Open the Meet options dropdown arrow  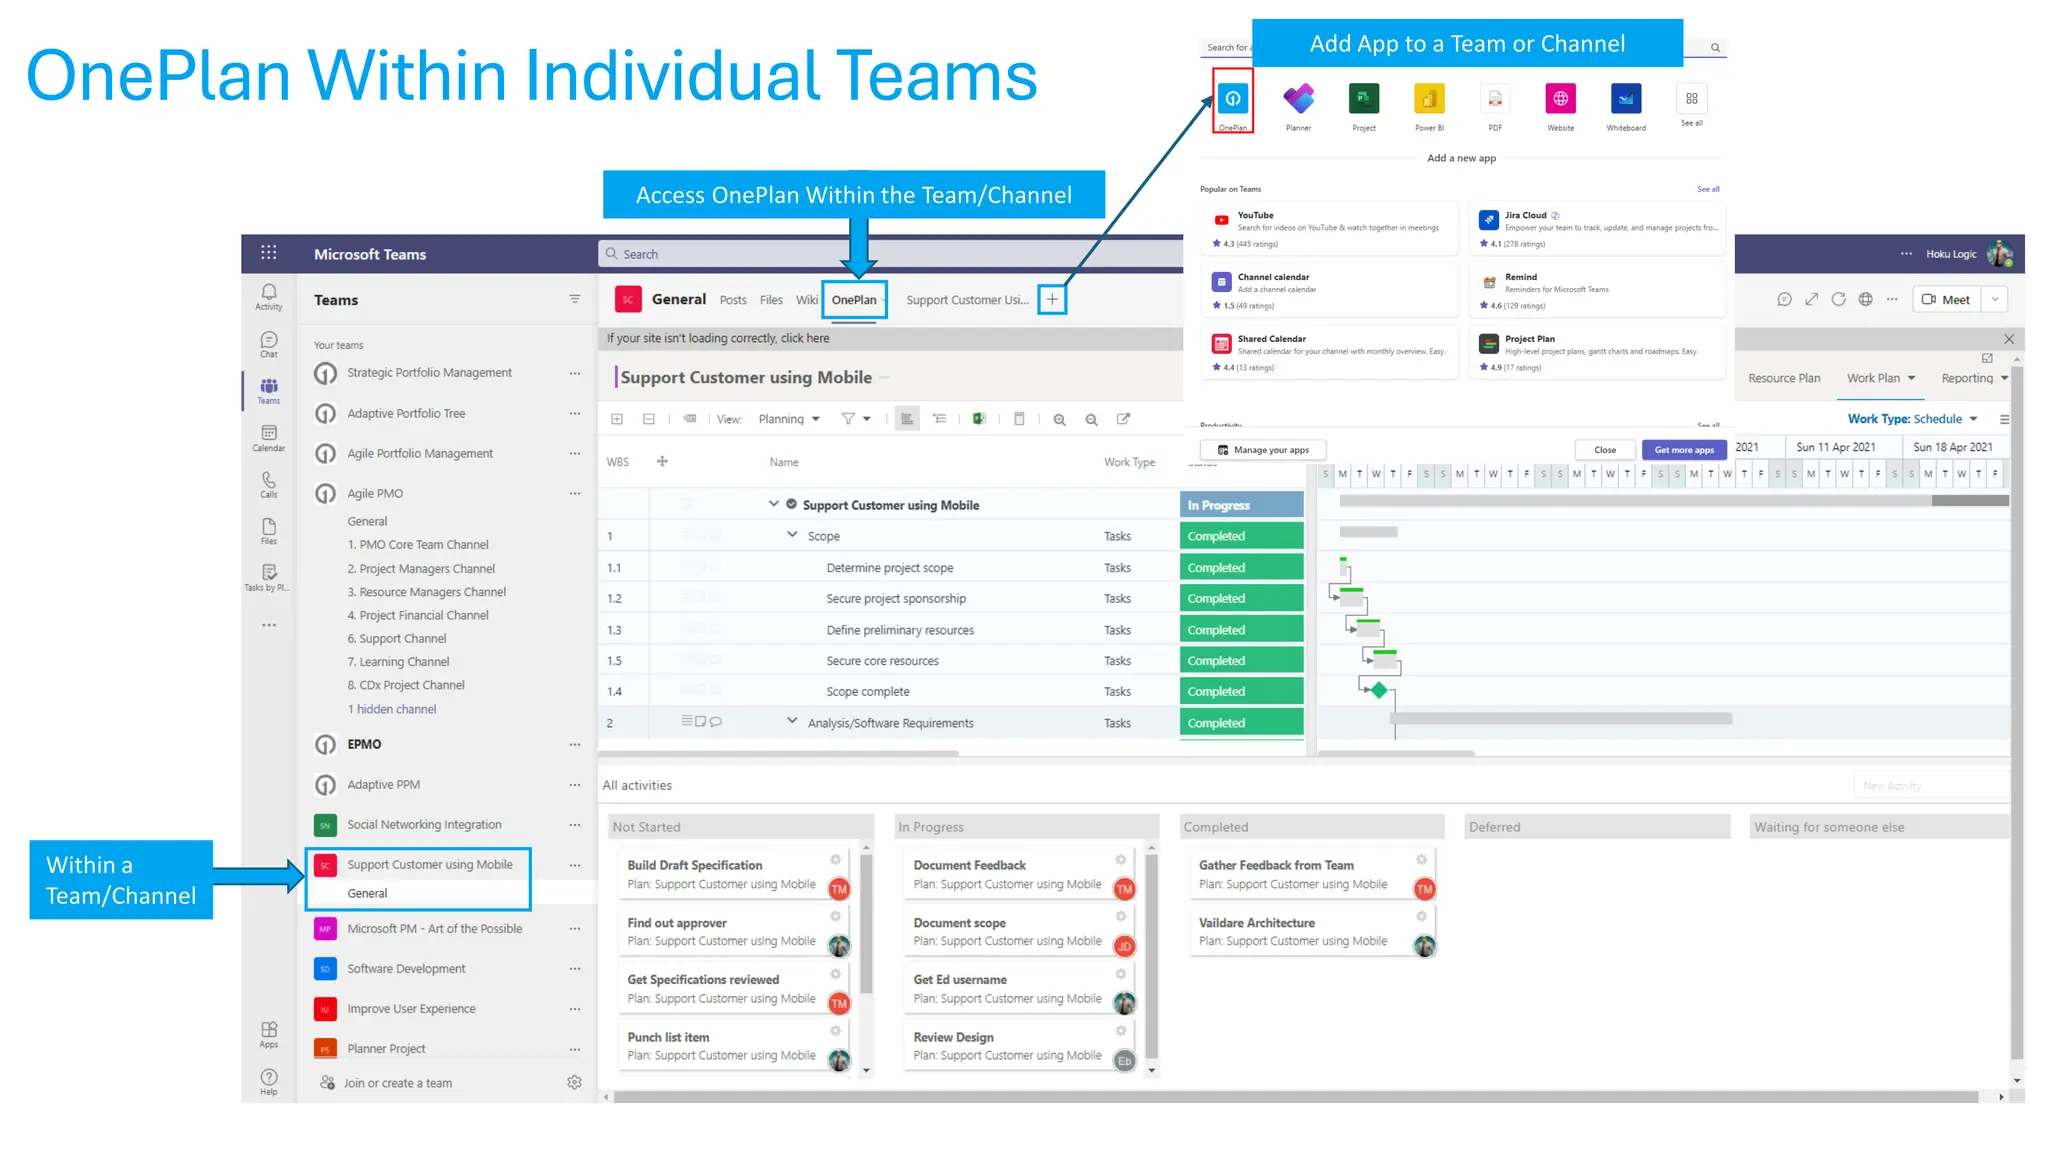coord(1995,299)
